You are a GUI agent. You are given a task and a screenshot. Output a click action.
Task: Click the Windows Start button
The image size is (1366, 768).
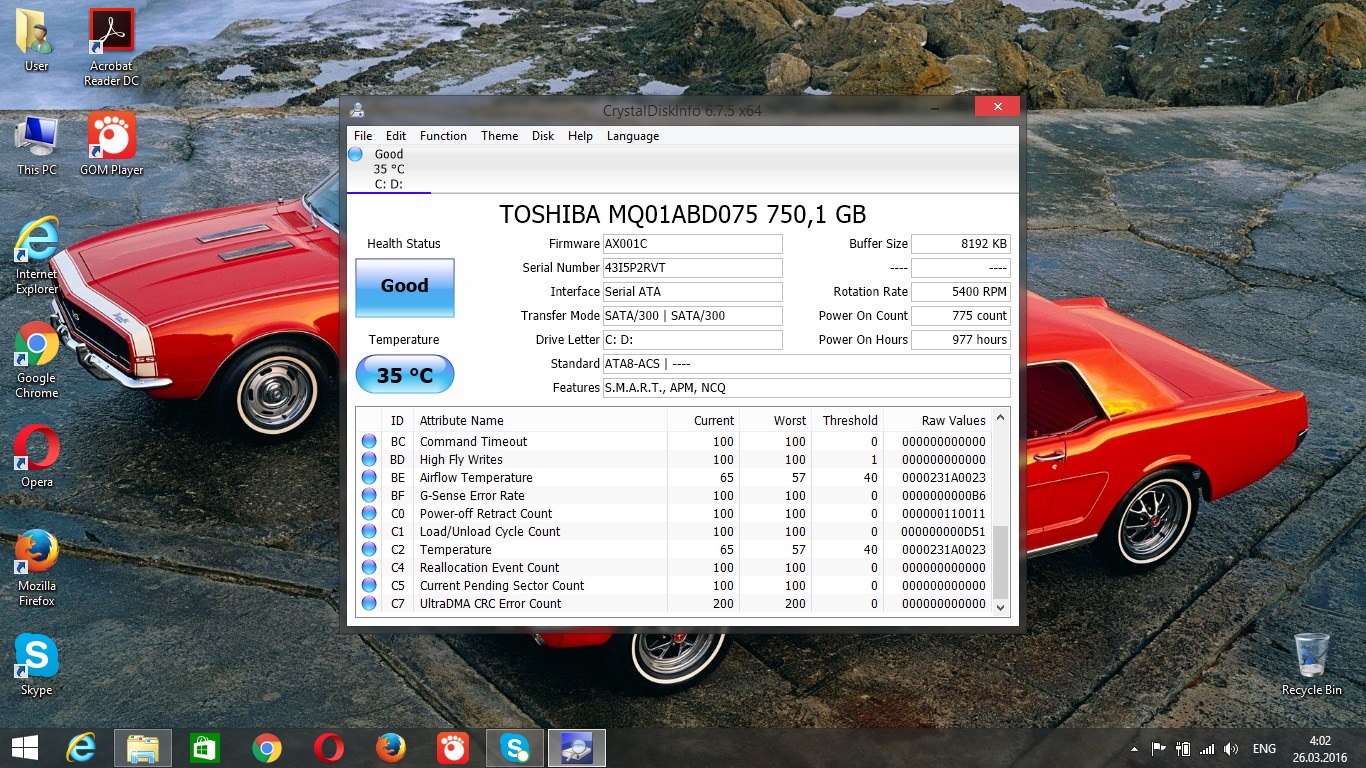click(24, 747)
